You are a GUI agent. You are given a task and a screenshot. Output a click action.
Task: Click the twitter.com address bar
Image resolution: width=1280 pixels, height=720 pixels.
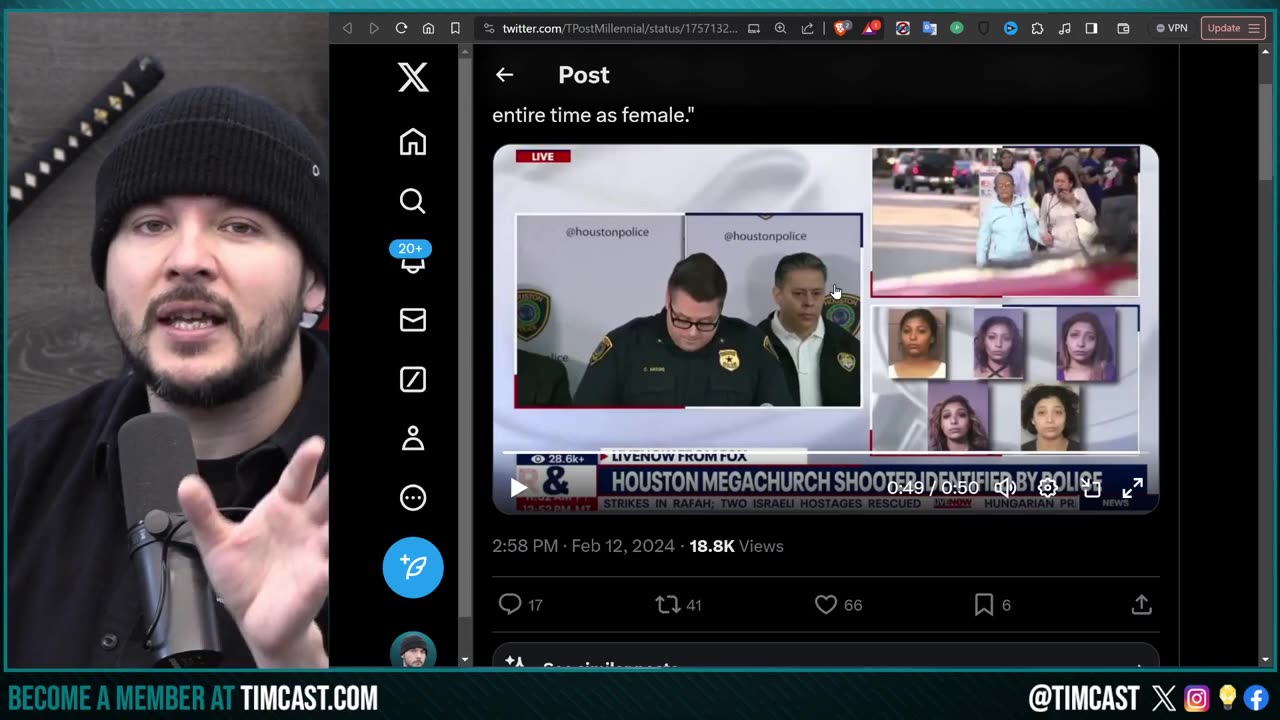pyautogui.click(x=619, y=28)
